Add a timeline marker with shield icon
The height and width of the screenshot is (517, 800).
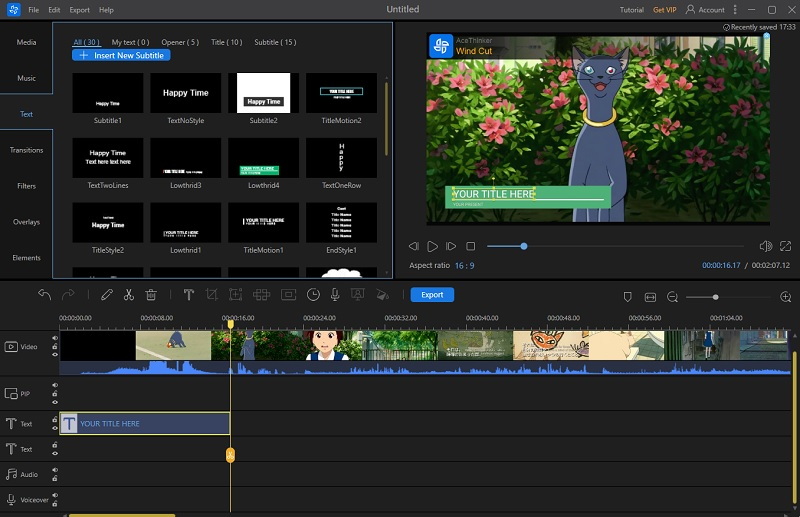[628, 297]
